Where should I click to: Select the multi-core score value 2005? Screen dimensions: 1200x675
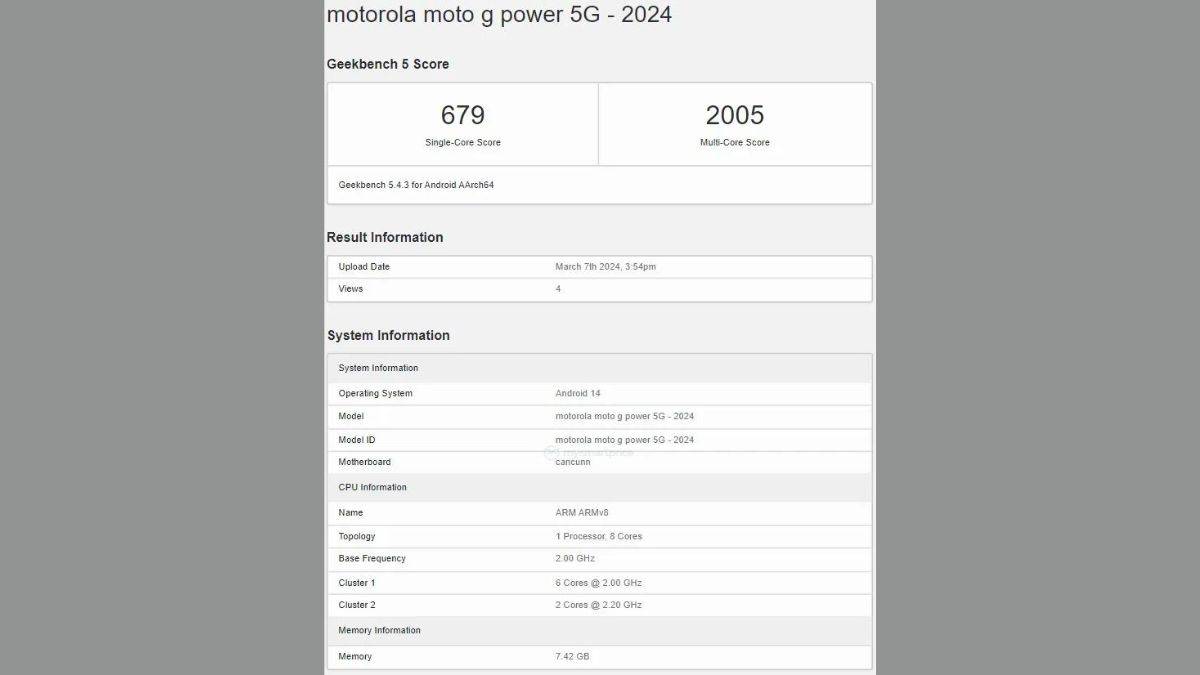pyautogui.click(x=735, y=114)
